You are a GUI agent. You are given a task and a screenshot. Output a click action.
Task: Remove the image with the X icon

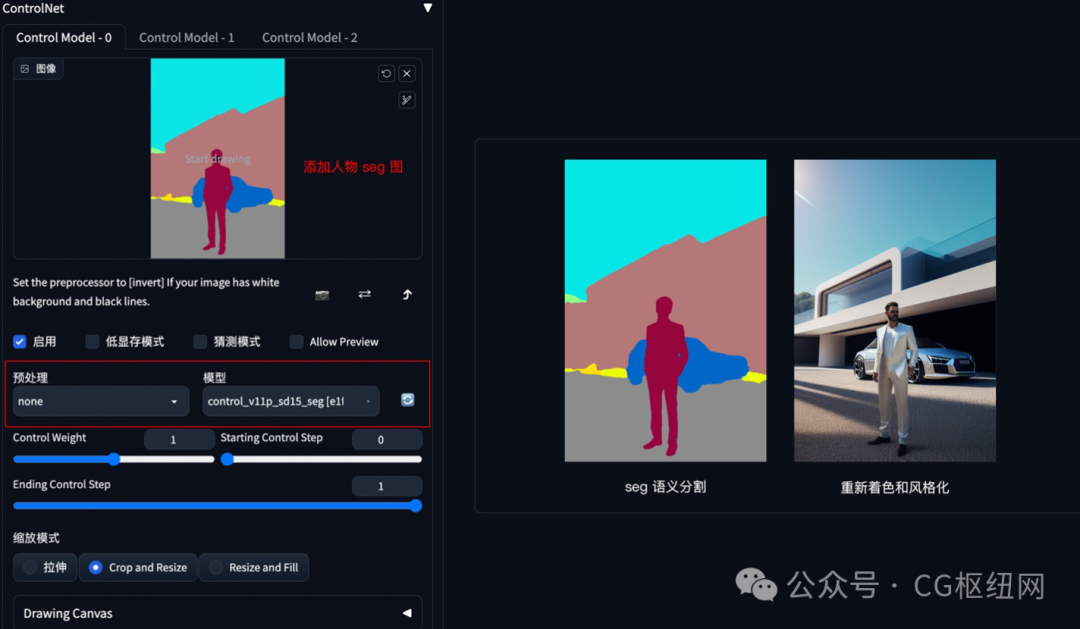pos(407,73)
